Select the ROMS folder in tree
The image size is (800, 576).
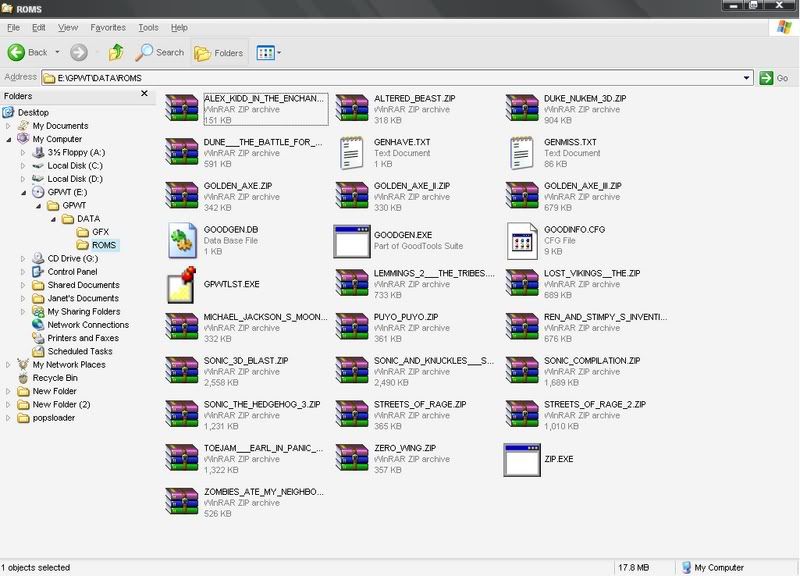coord(97,245)
